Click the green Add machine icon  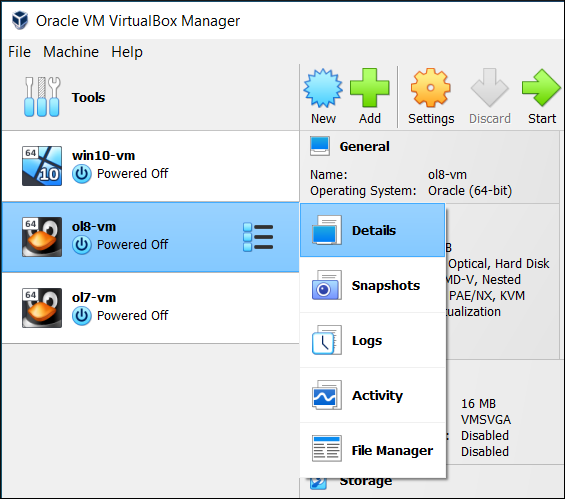pos(370,88)
